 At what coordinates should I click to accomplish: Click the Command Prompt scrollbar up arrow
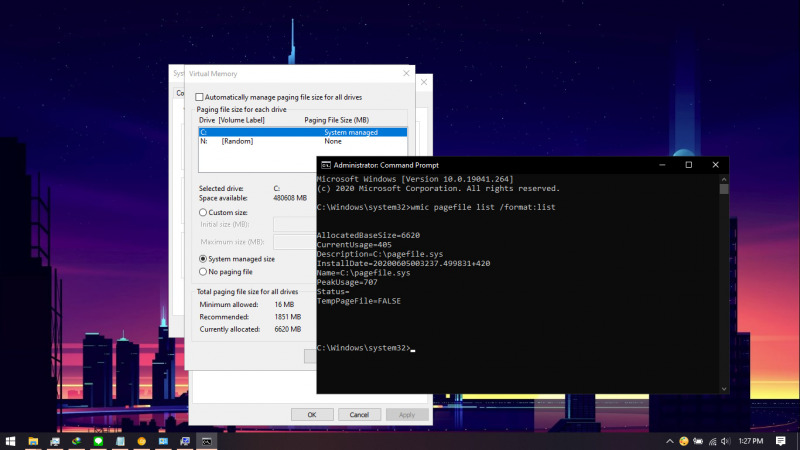click(x=724, y=179)
